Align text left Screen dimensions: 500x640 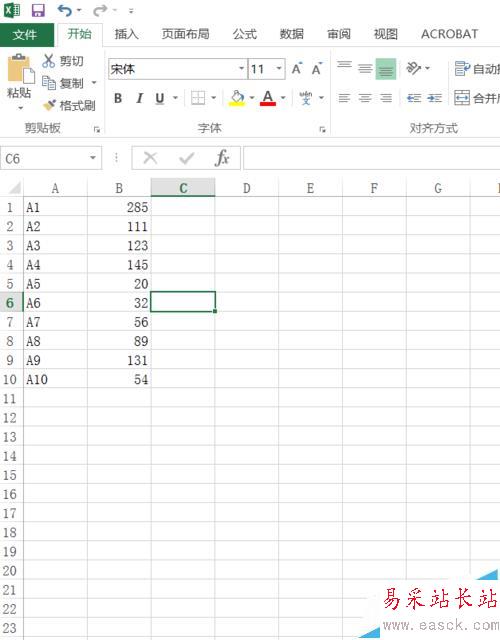344,98
